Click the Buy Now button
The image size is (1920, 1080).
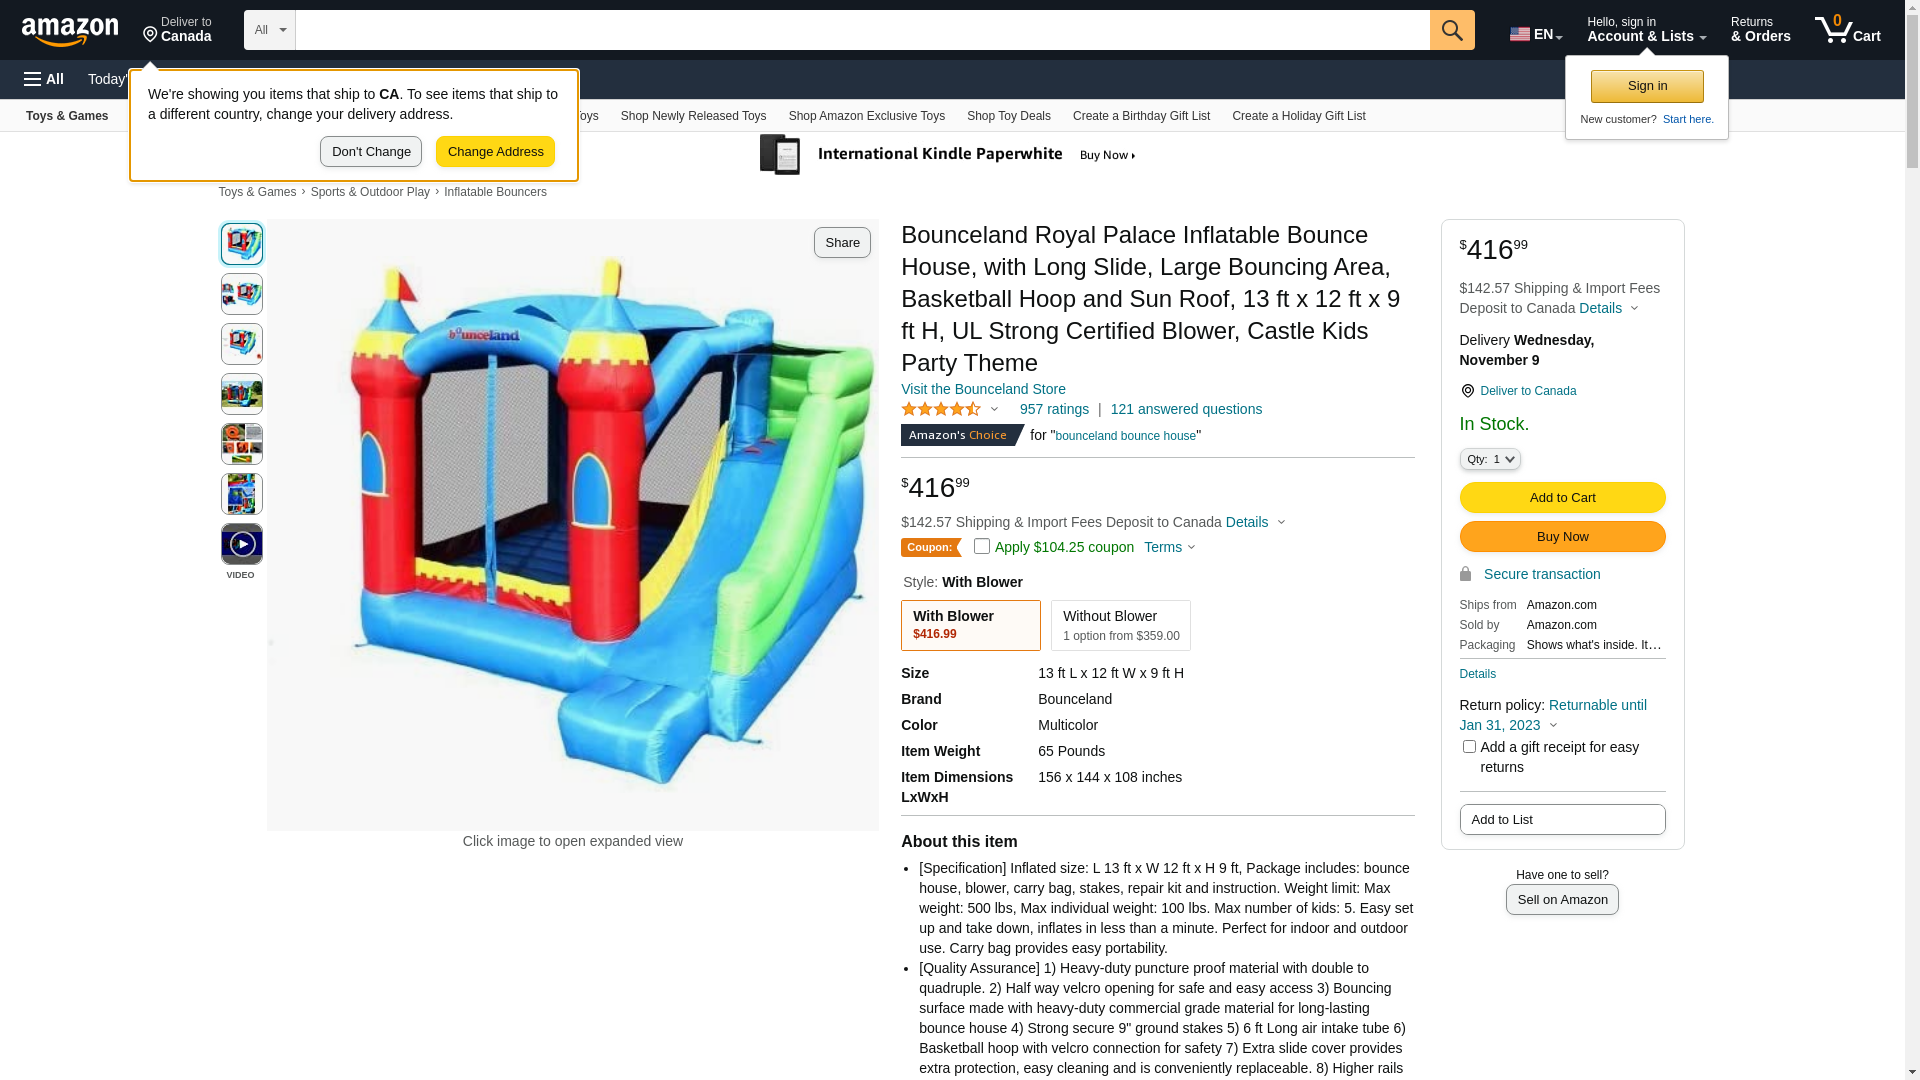click(1562, 536)
